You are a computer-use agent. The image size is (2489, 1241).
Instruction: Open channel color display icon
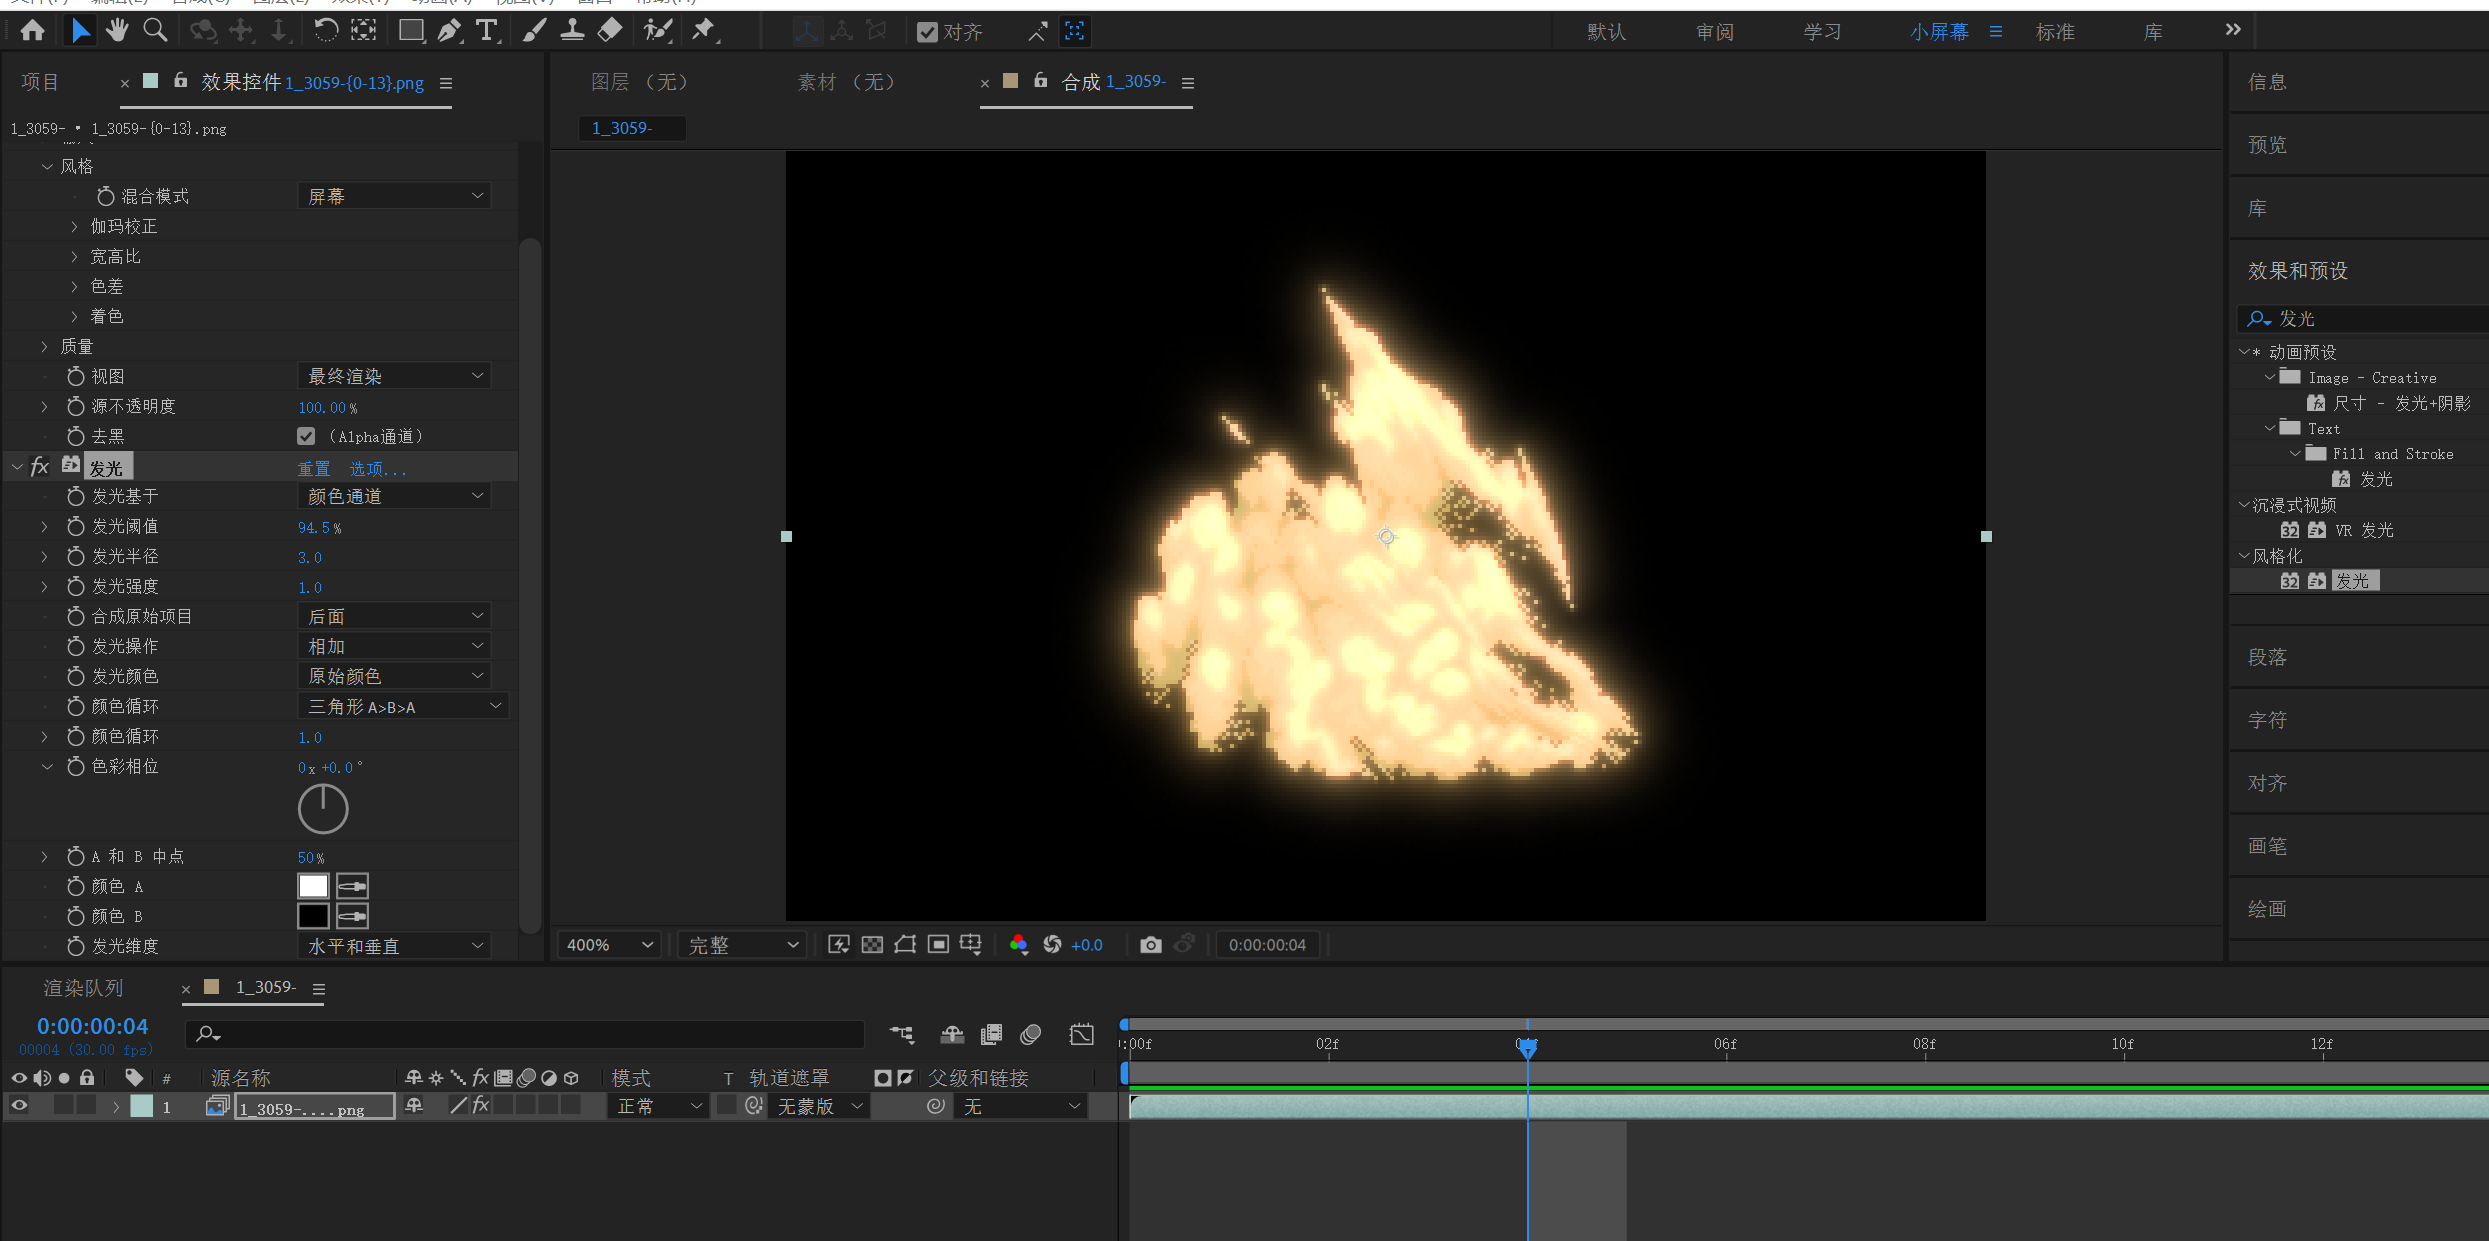point(1018,945)
